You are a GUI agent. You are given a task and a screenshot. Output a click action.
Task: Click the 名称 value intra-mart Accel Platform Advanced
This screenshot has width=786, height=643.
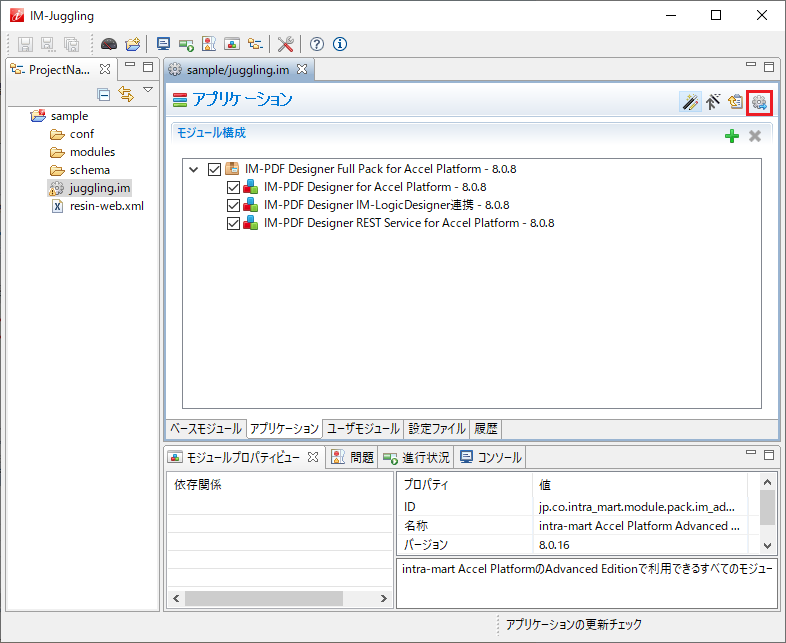tap(639, 526)
